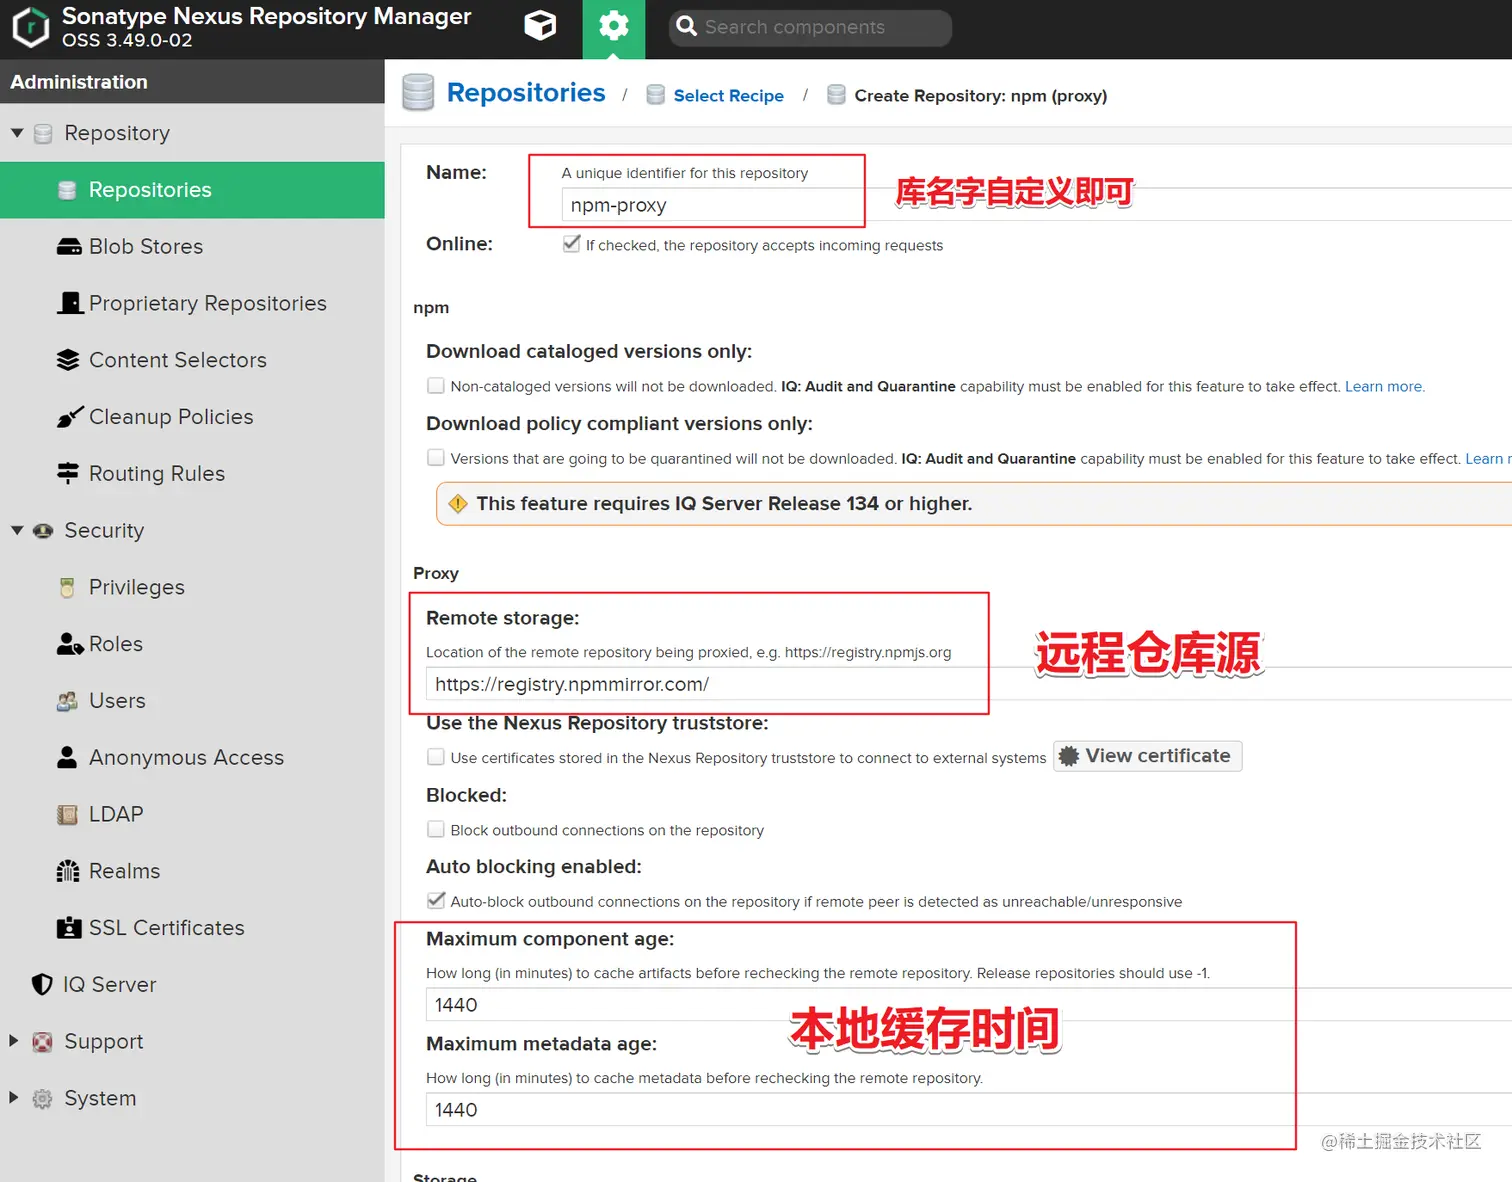The height and width of the screenshot is (1182, 1512).
Task: Uncheck the Online checkbox
Action: pos(572,244)
